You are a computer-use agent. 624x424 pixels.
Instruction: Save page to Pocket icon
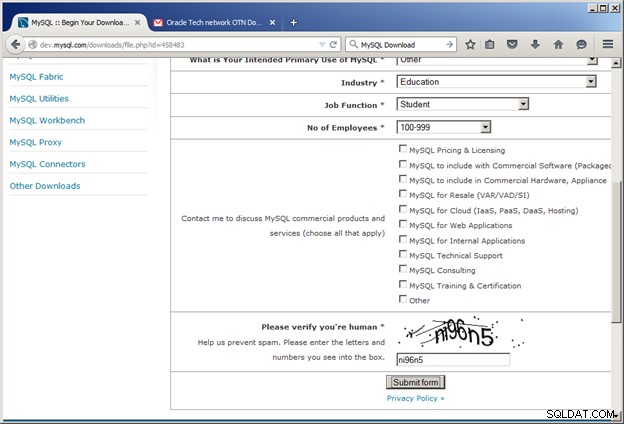click(512, 45)
